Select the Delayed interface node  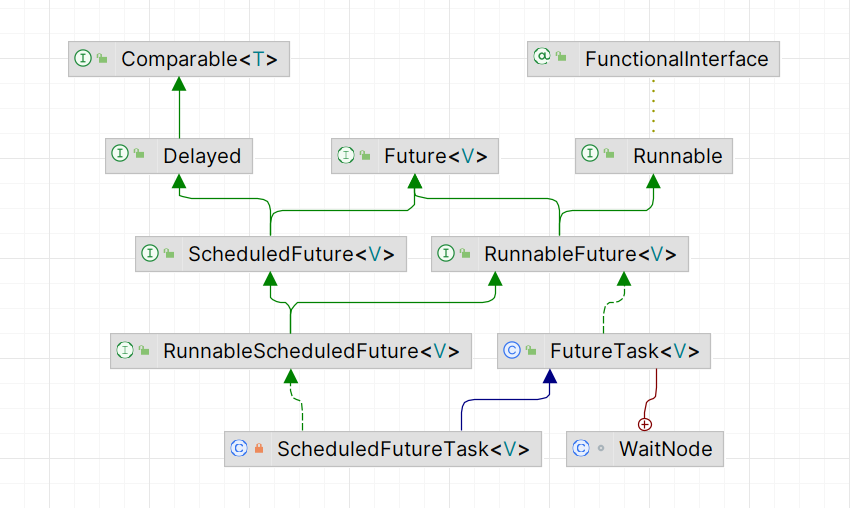pos(202,155)
